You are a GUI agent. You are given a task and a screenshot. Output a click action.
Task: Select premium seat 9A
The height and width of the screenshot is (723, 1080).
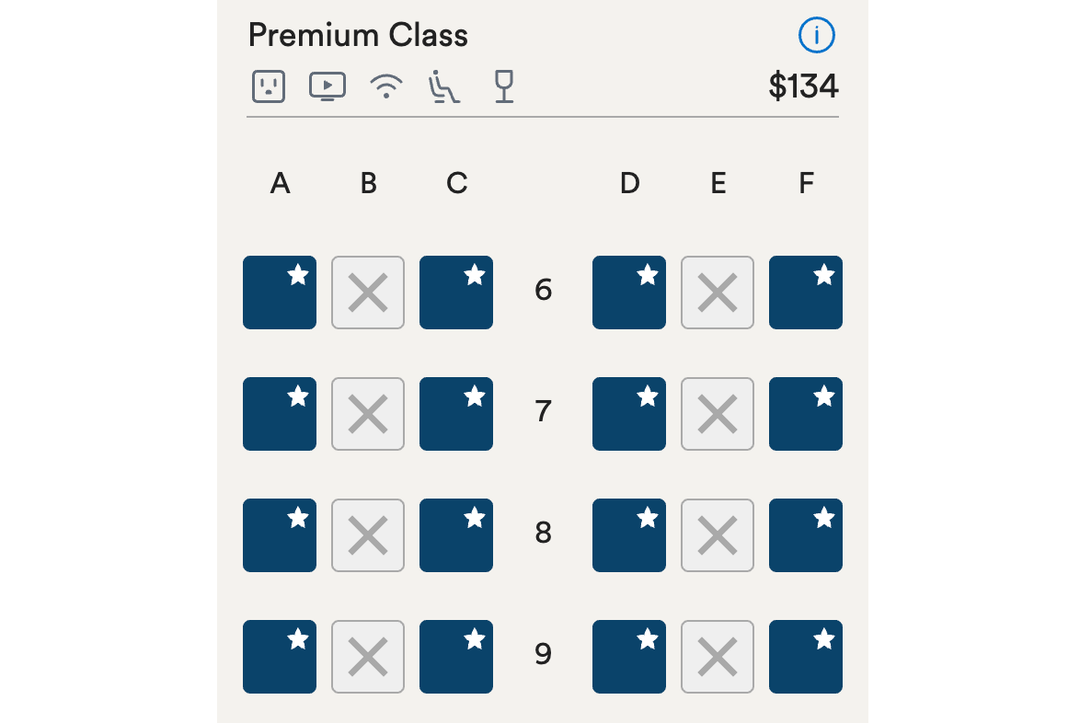coord(279,657)
